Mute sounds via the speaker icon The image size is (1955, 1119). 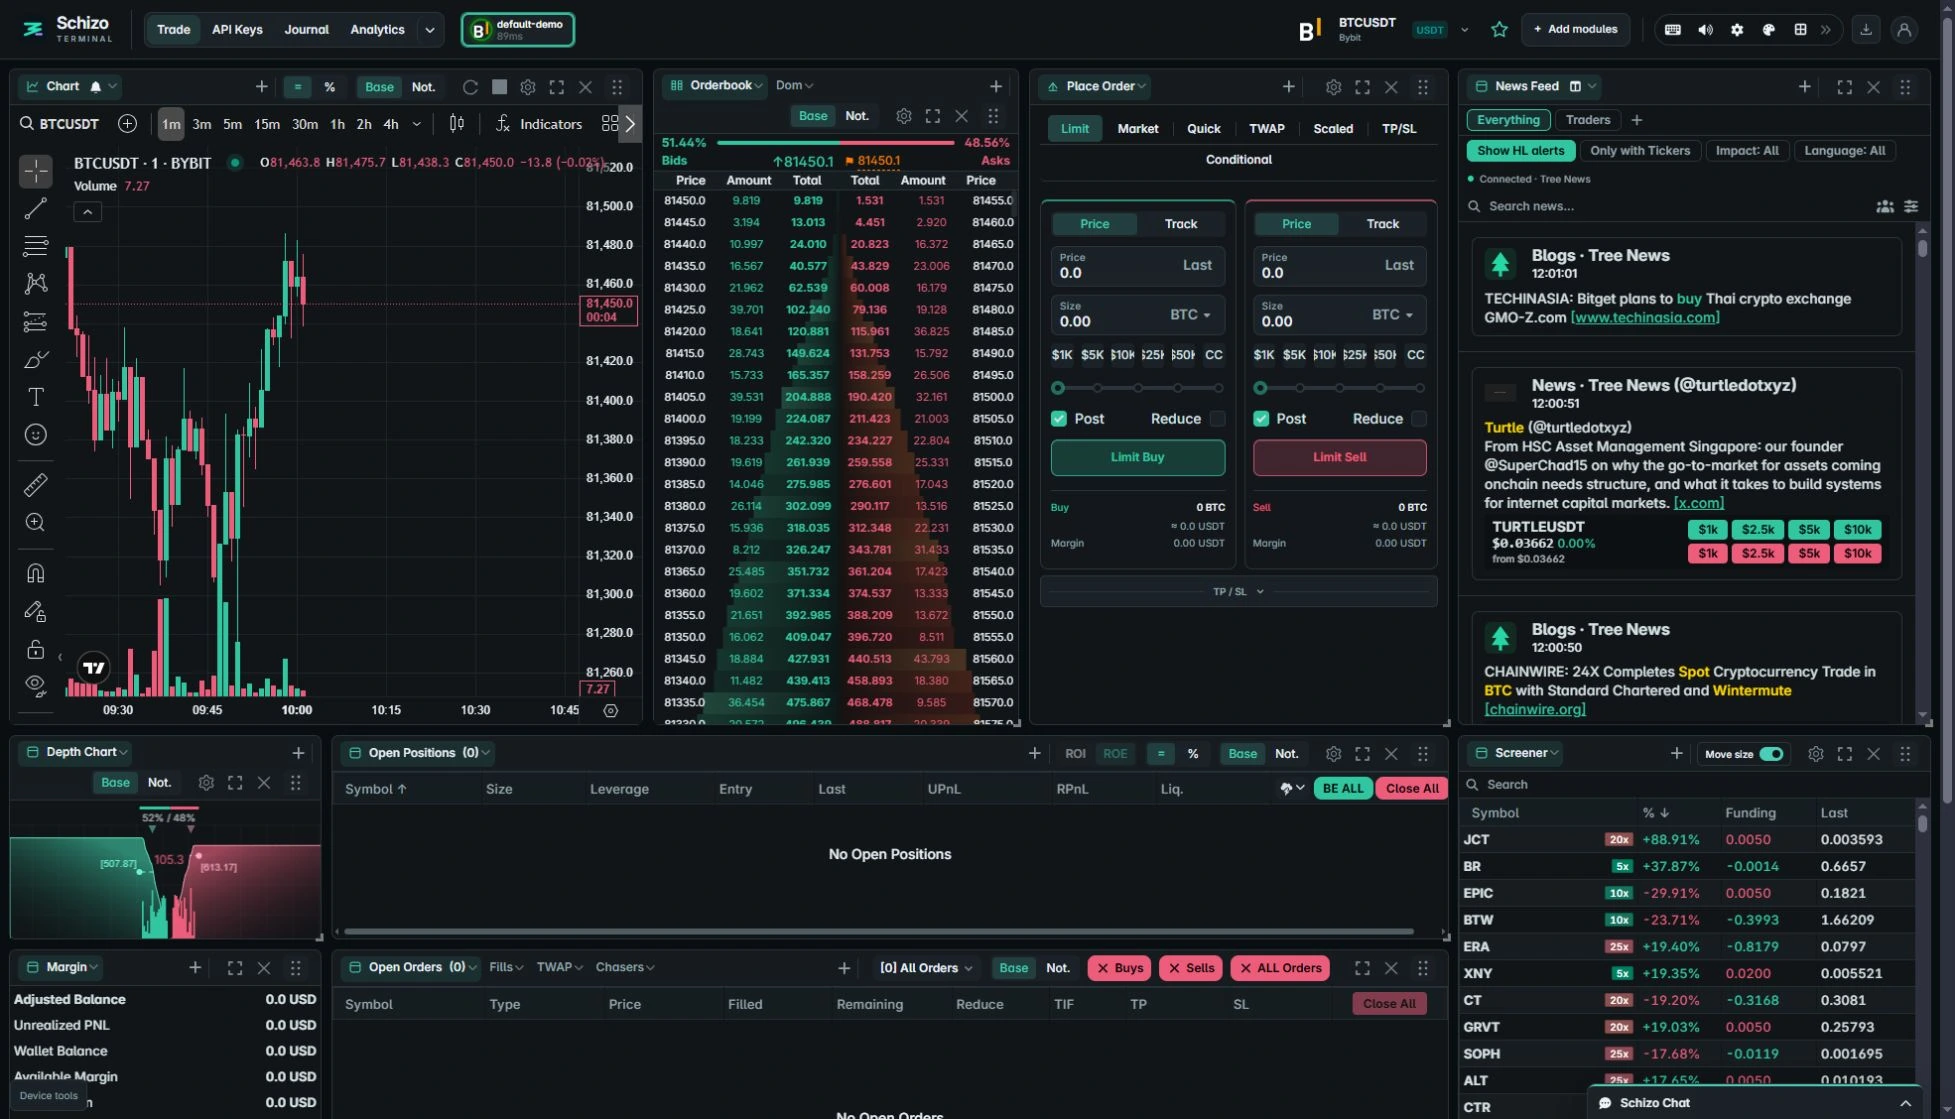click(x=1705, y=30)
